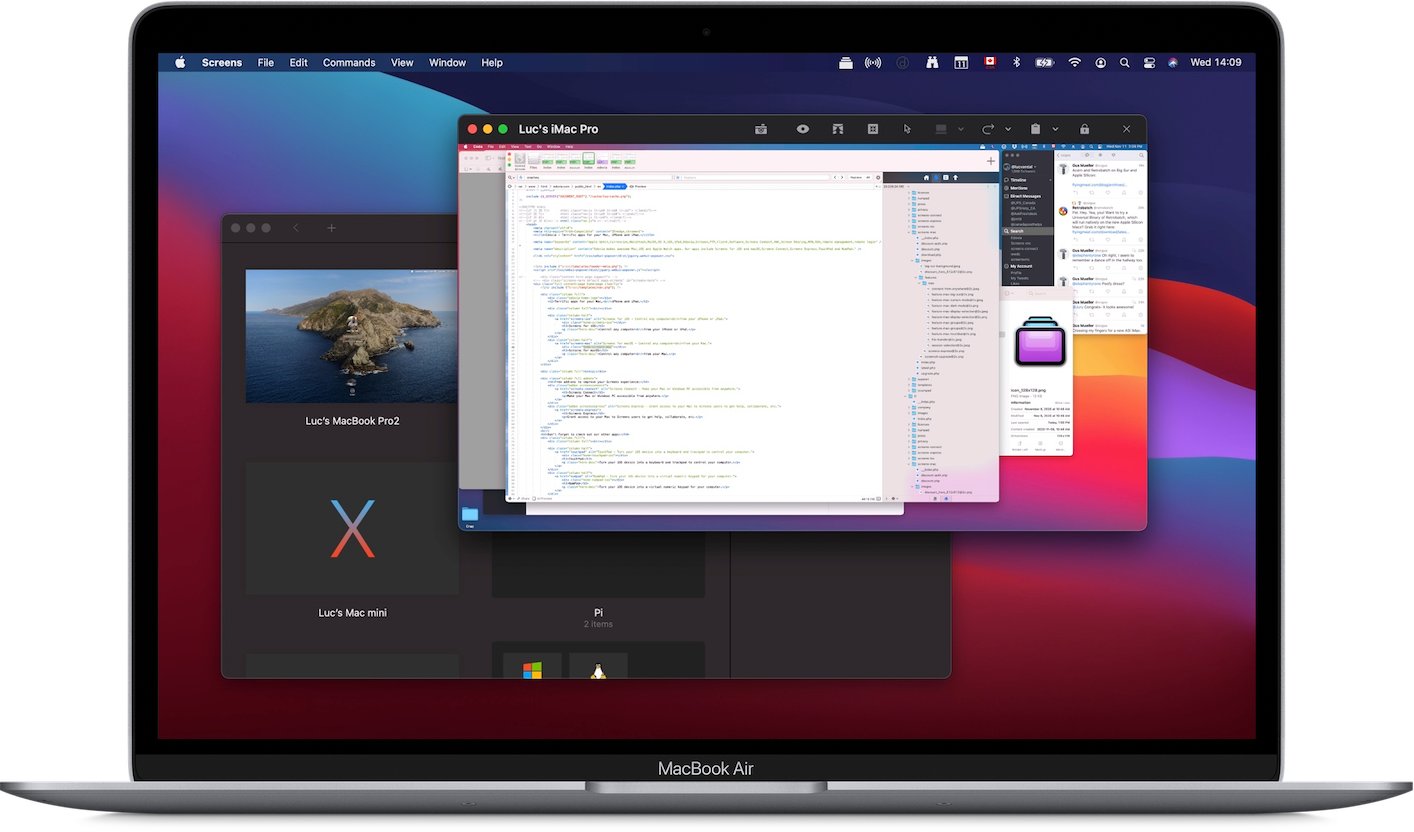Open the File menu
The width and height of the screenshot is (1414, 832).
[265, 62]
